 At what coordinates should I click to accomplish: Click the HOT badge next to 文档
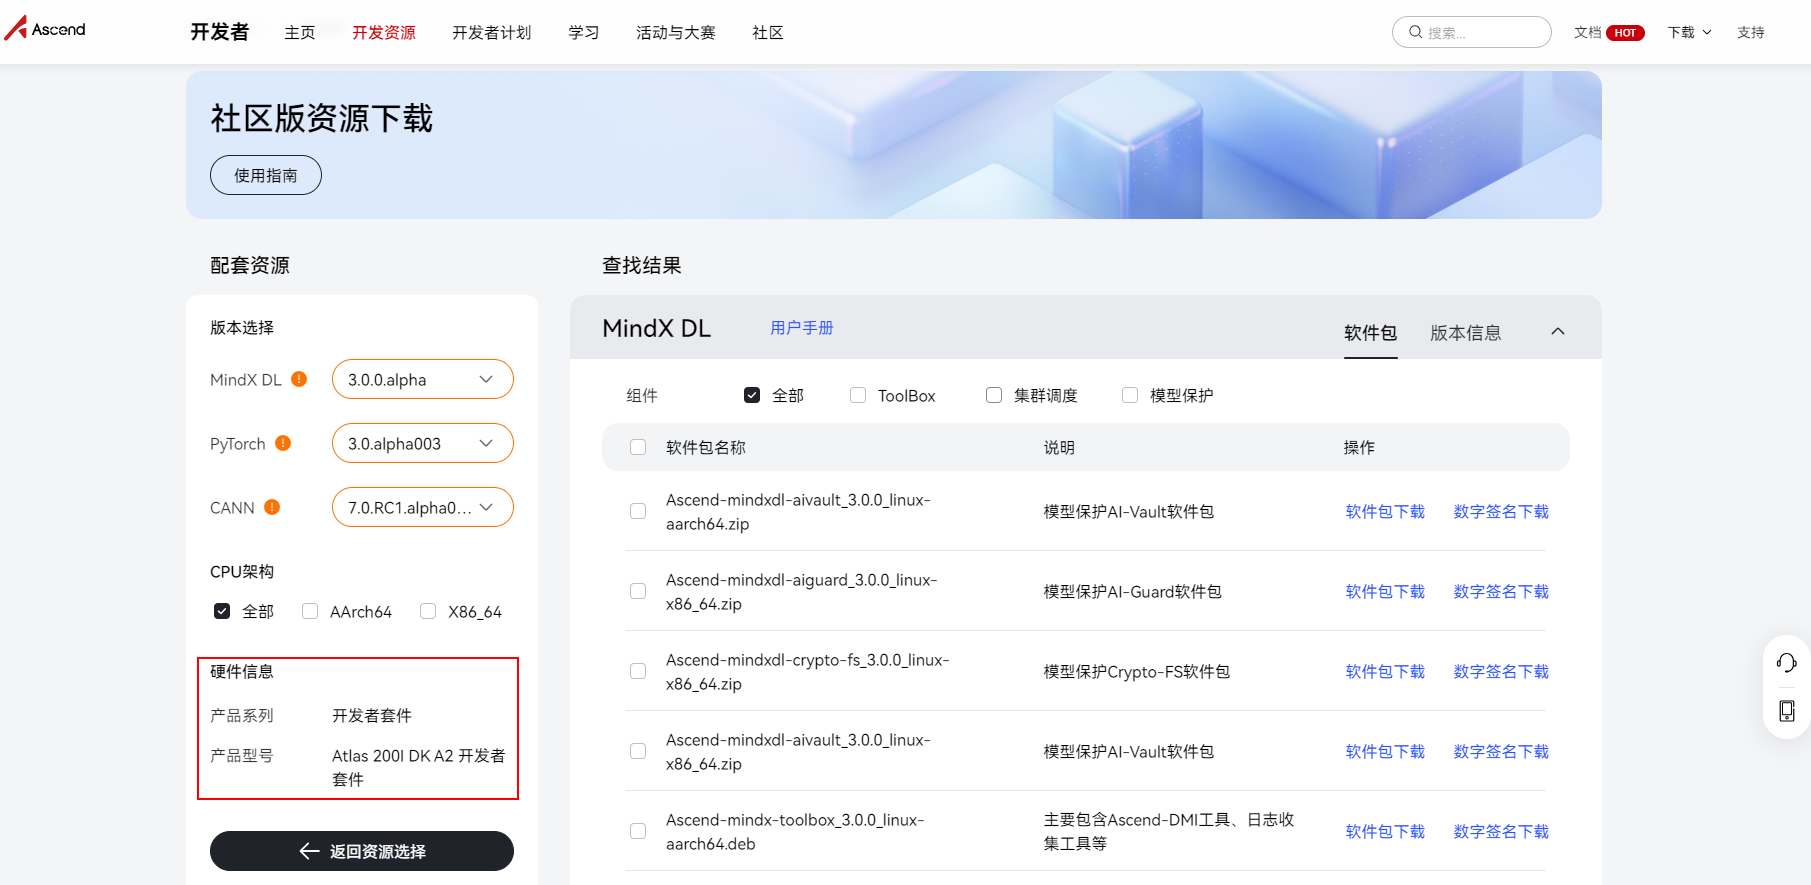(x=1625, y=33)
